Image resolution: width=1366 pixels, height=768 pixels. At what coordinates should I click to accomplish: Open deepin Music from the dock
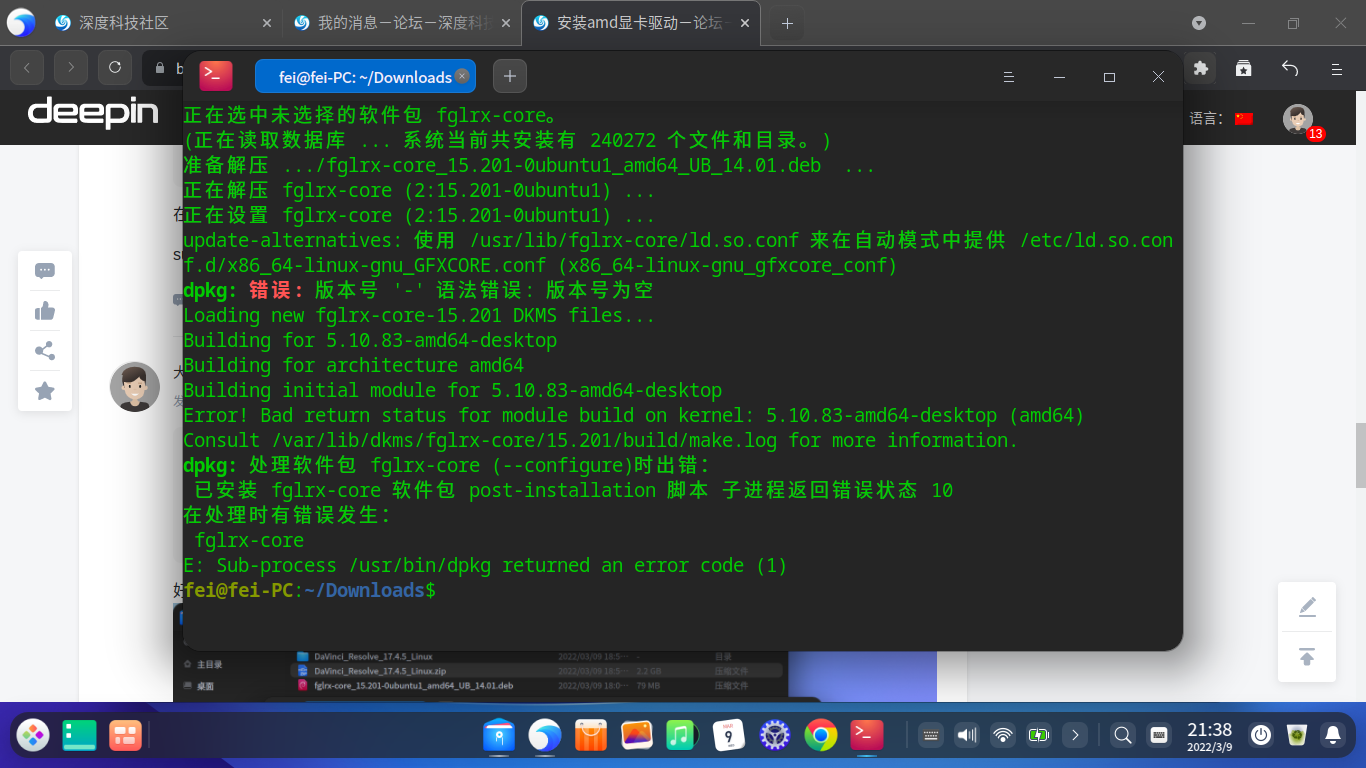point(682,735)
